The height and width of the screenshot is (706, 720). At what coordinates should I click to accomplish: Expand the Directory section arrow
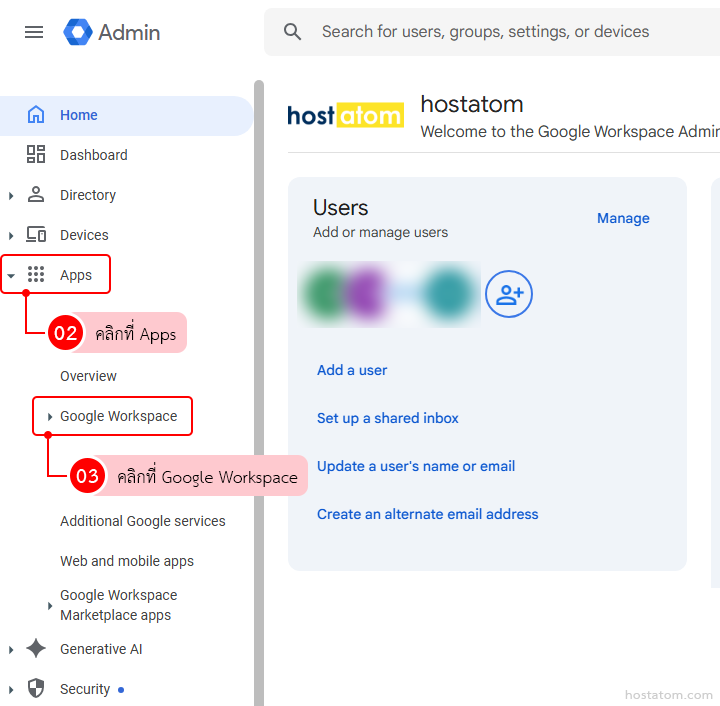(11, 196)
